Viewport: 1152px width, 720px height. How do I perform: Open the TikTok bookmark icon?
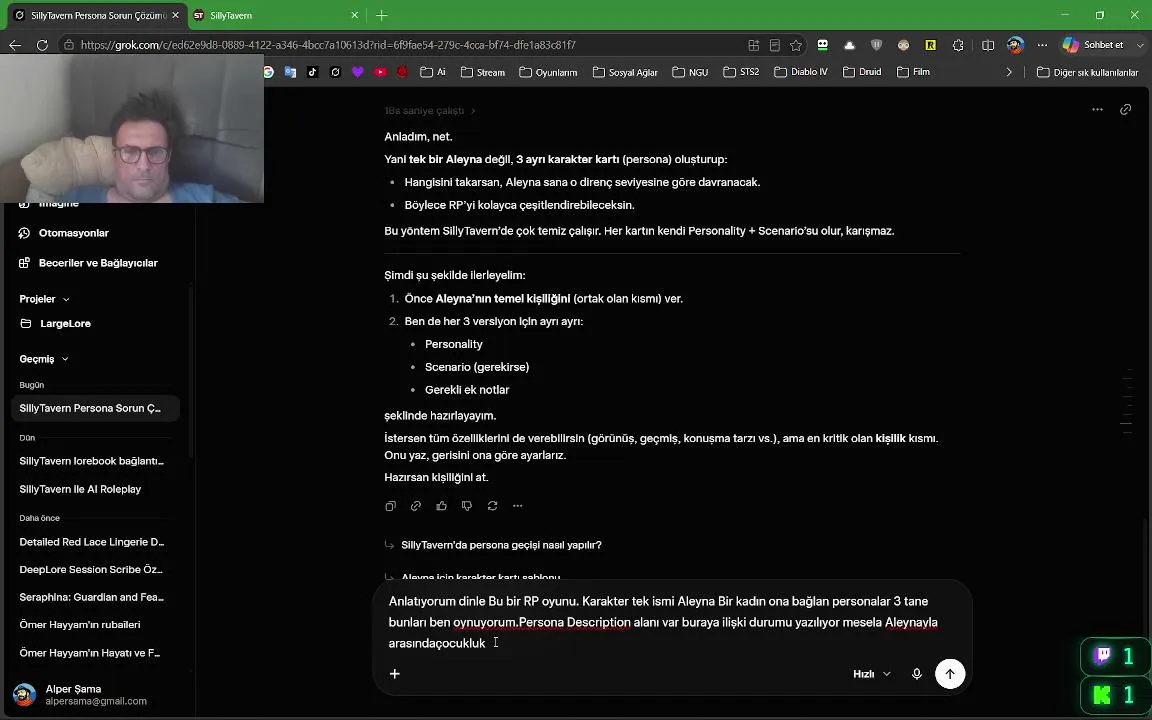313,72
